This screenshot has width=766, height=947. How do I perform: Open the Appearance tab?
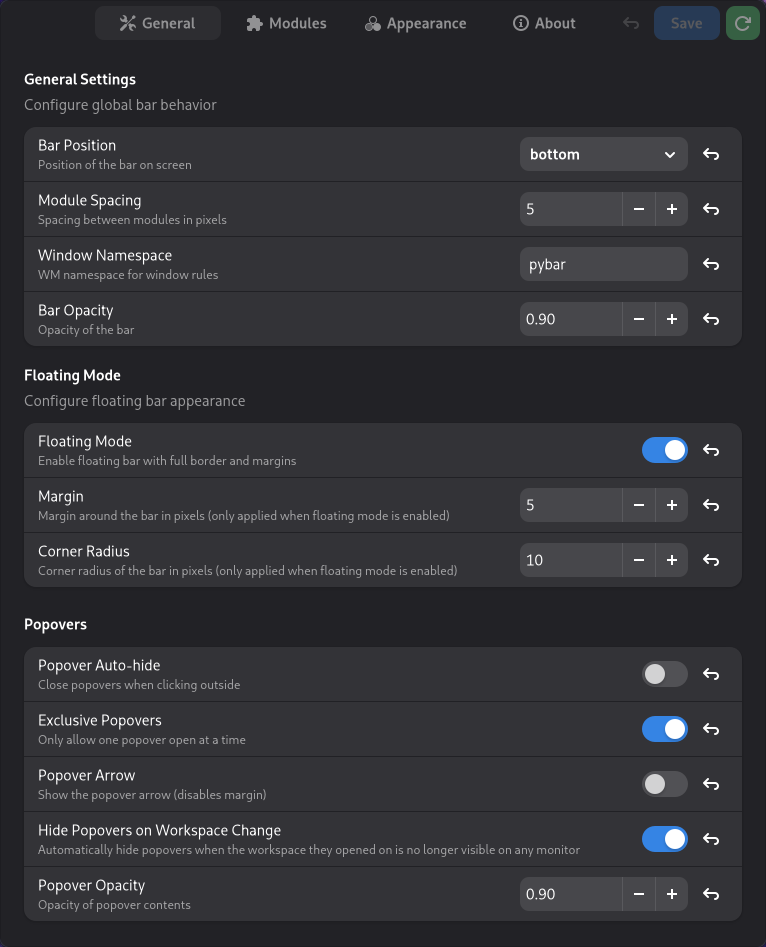tap(415, 23)
